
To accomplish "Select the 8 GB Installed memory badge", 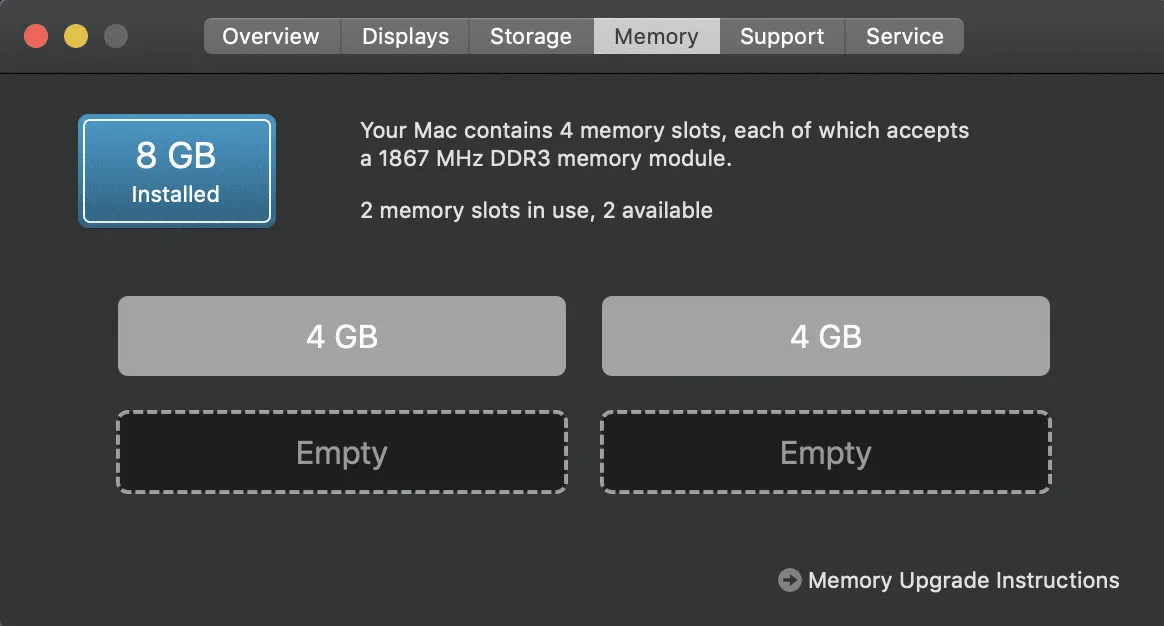I will (x=176, y=170).
